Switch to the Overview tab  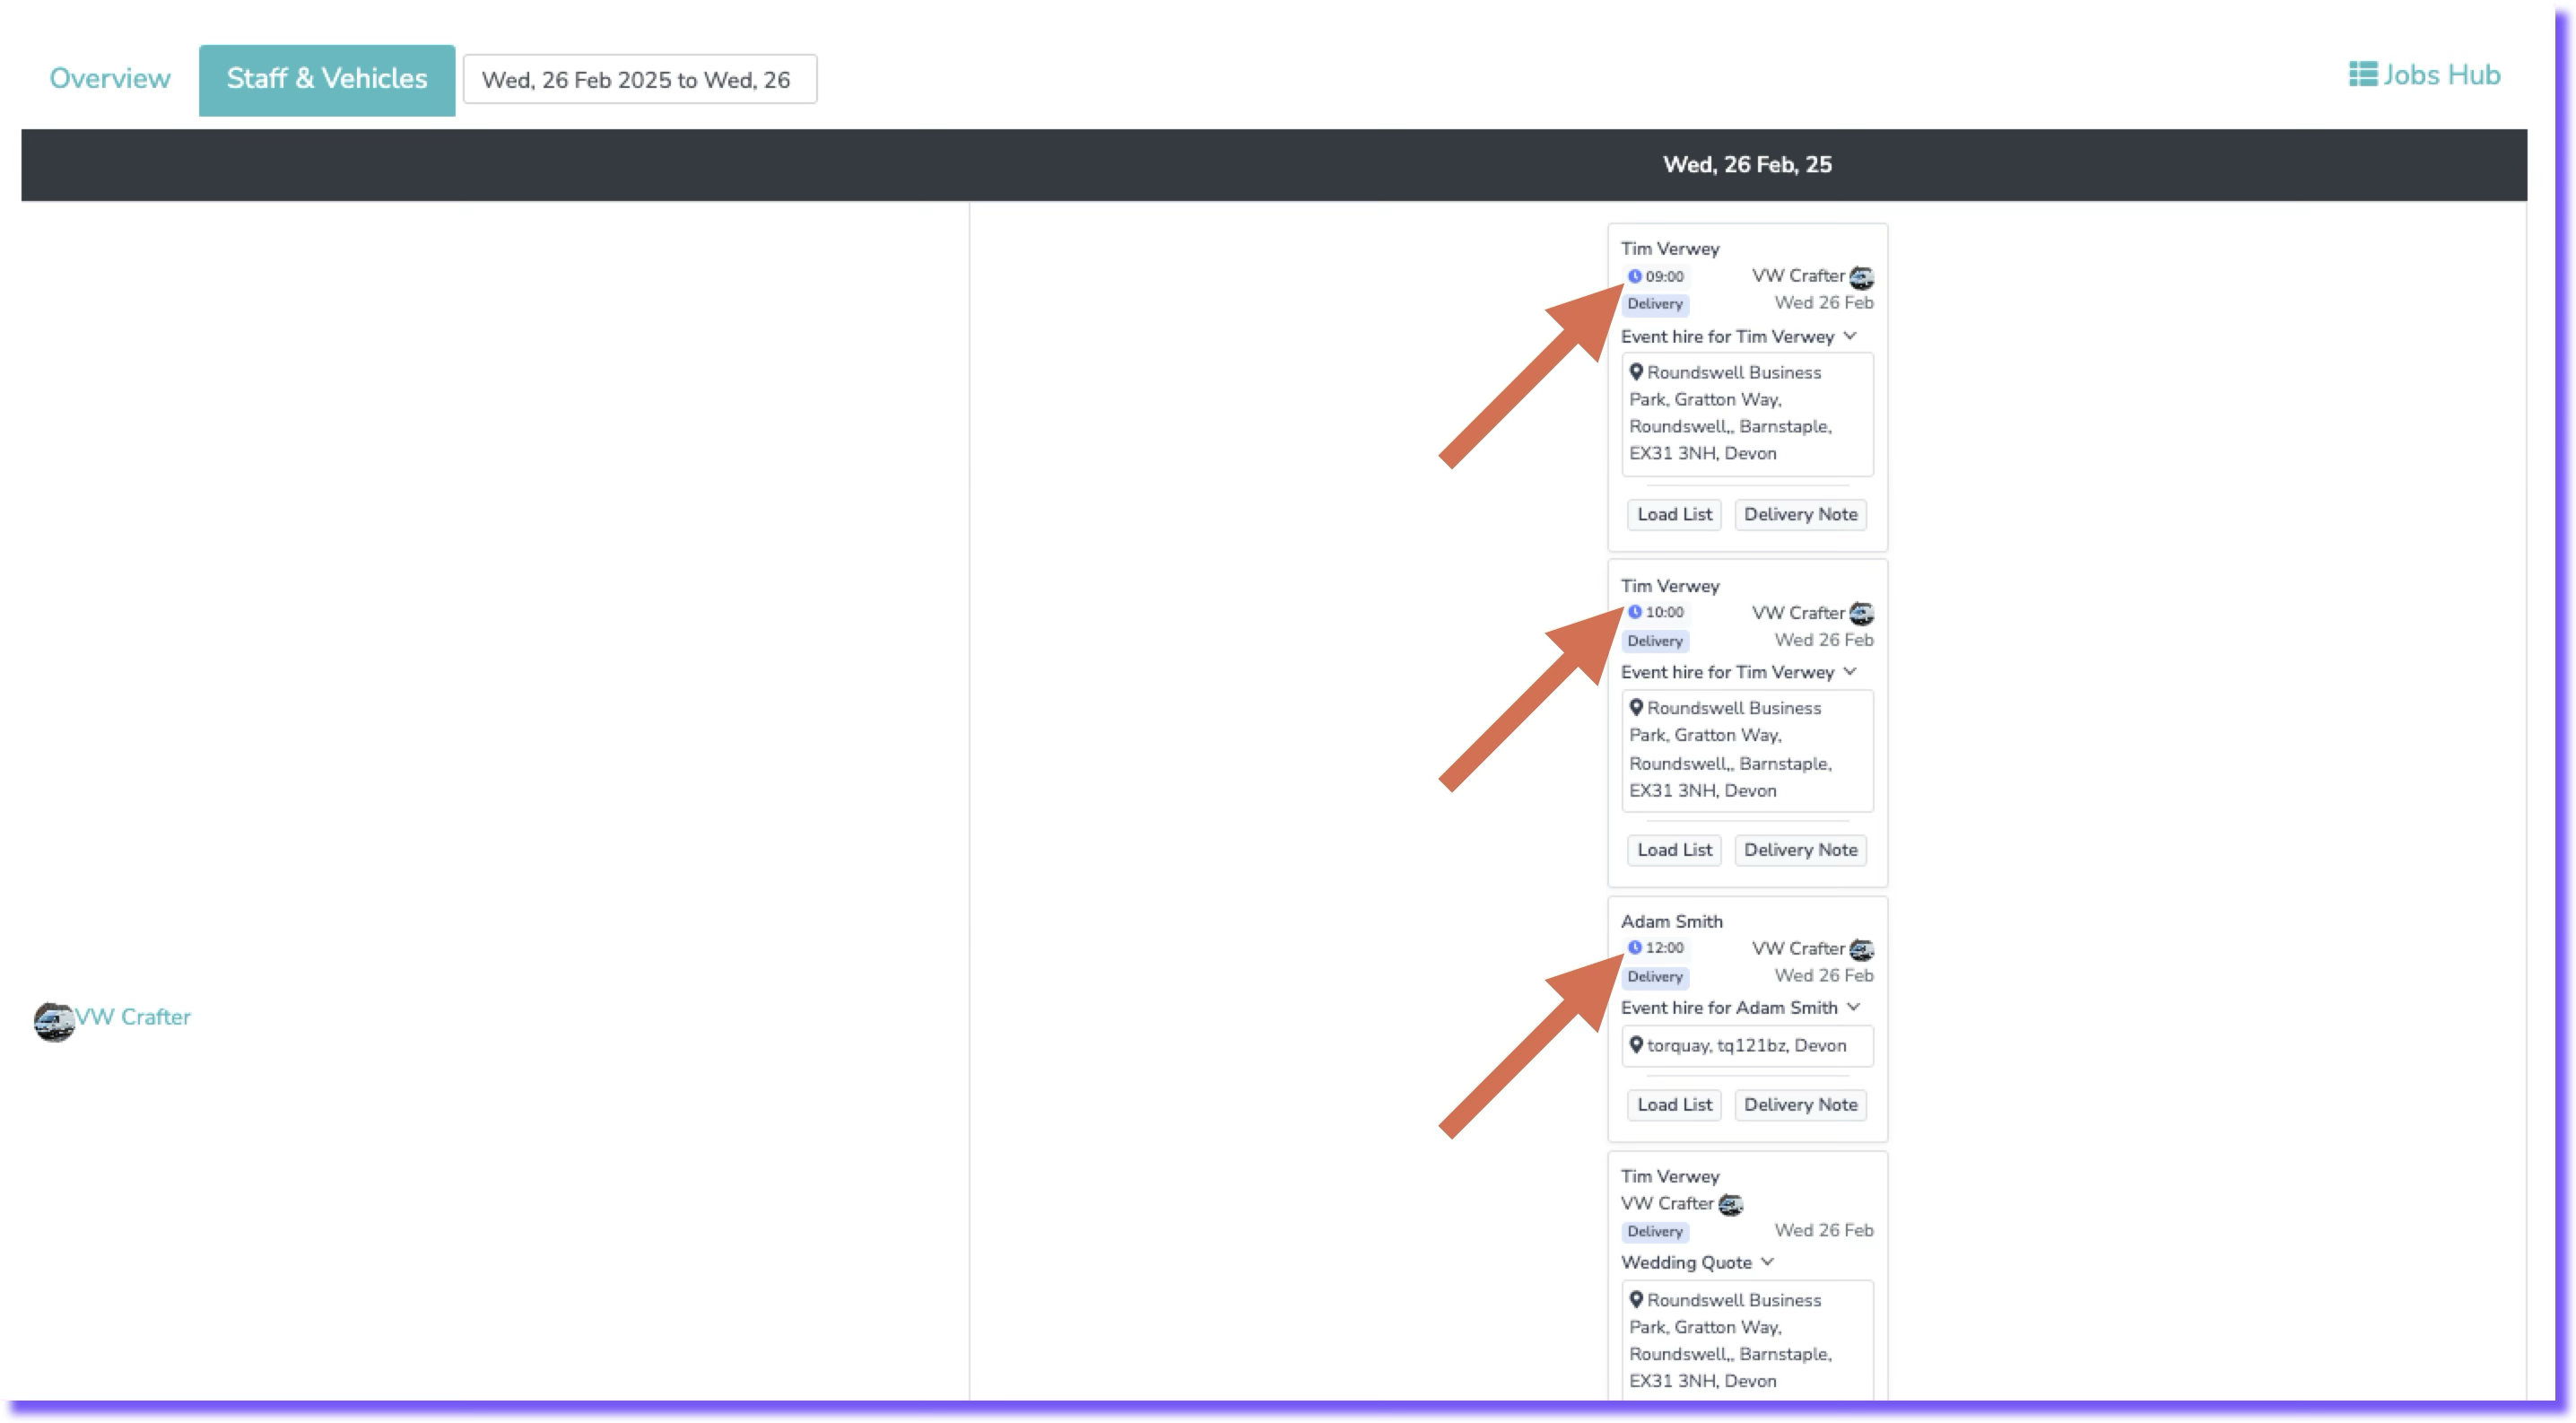coord(110,79)
